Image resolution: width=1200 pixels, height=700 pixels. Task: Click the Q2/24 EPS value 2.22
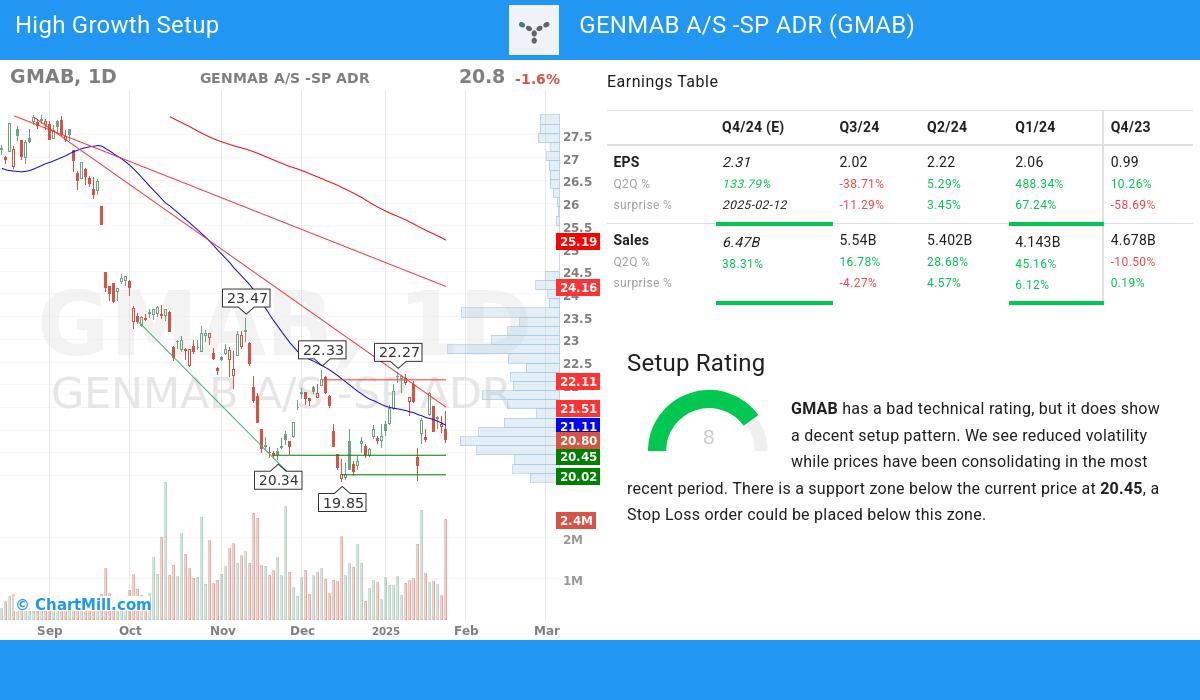[941, 162]
